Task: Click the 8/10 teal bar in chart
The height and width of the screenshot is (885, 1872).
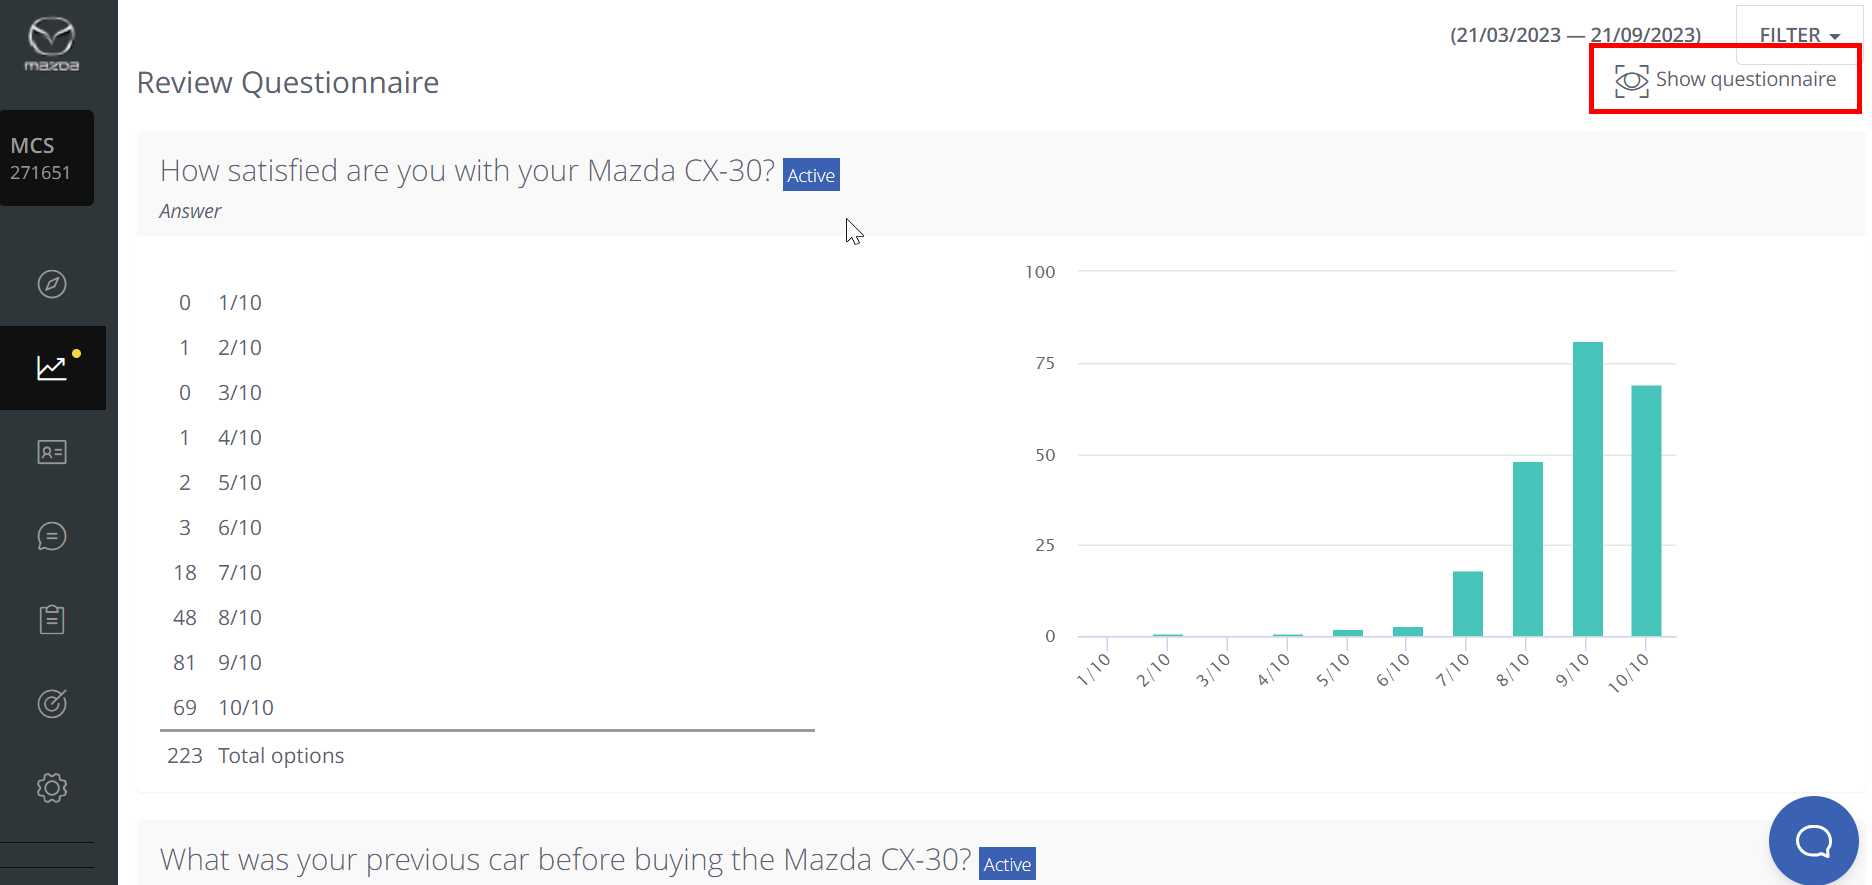Action: [1528, 549]
